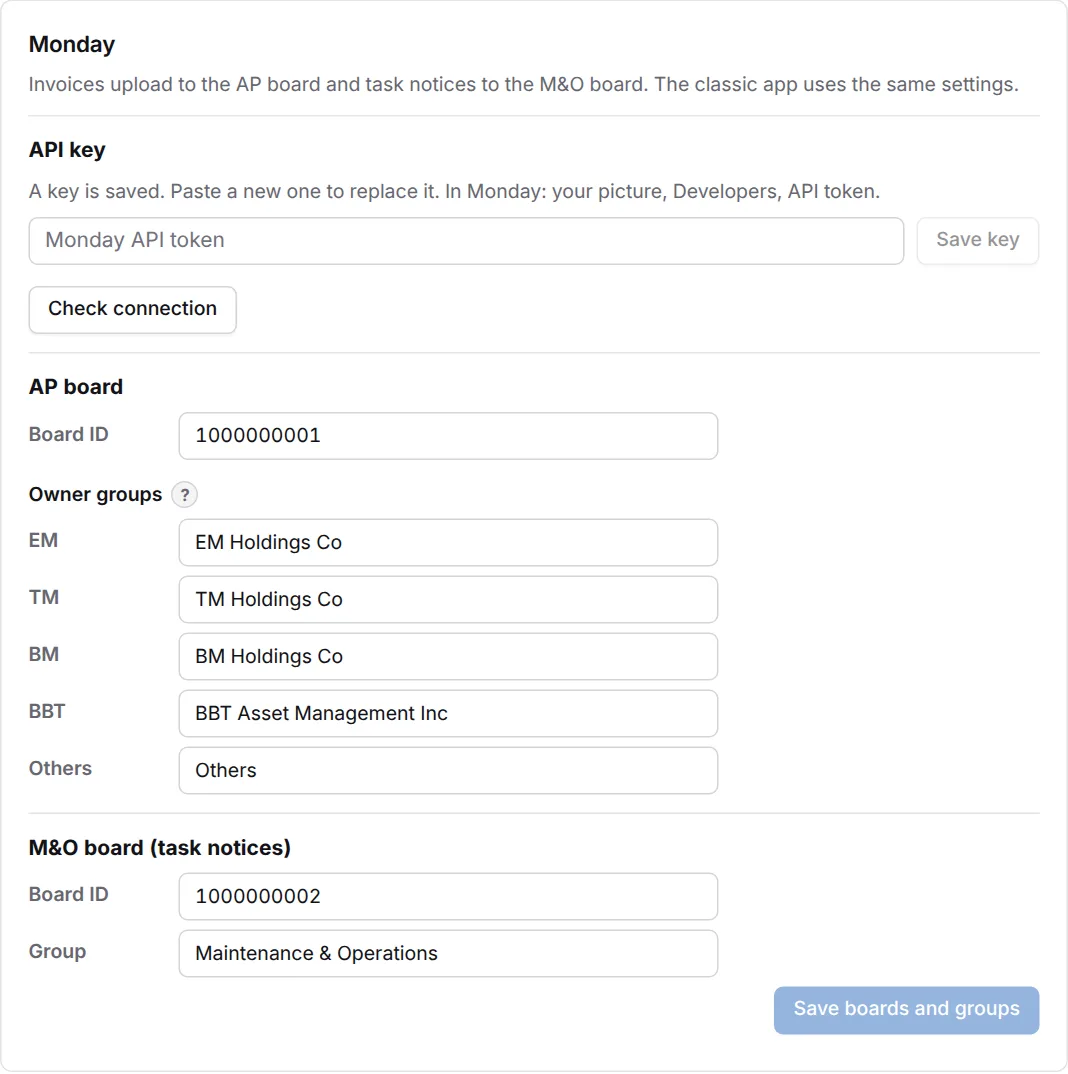Click the Group label under M&O board
The image size is (1068, 1074).
58,951
